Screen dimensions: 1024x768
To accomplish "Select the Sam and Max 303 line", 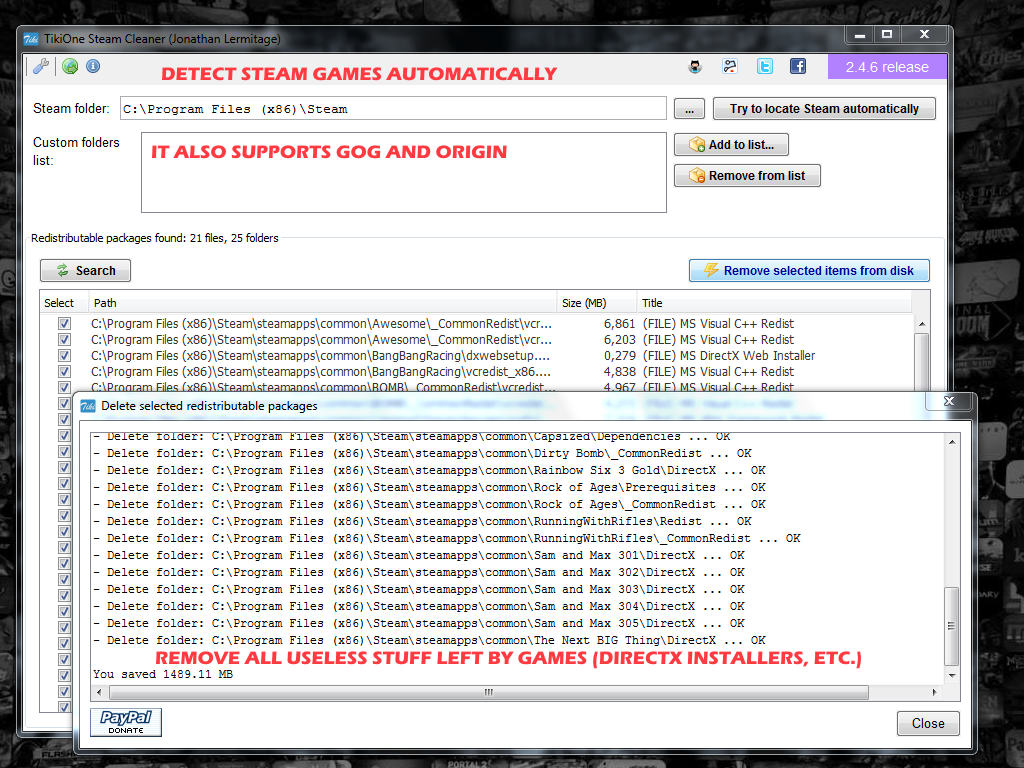I will 419,589.
